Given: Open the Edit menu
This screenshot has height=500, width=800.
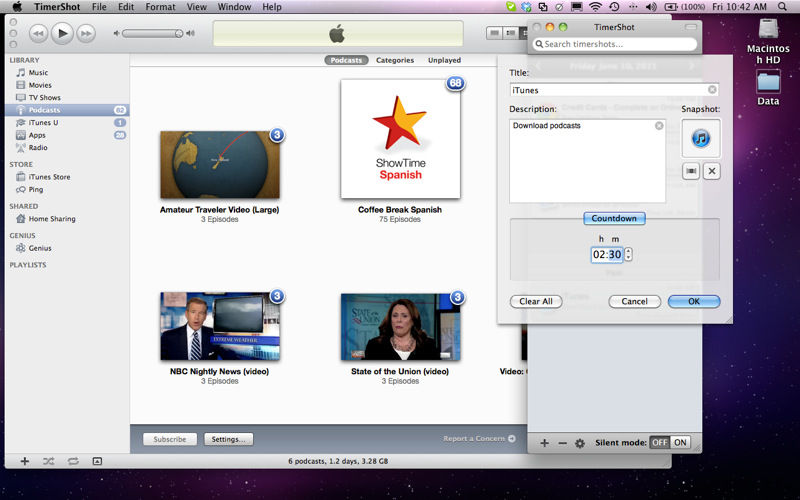Looking at the screenshot, I should pyautogui.click(x=126, y=7).
